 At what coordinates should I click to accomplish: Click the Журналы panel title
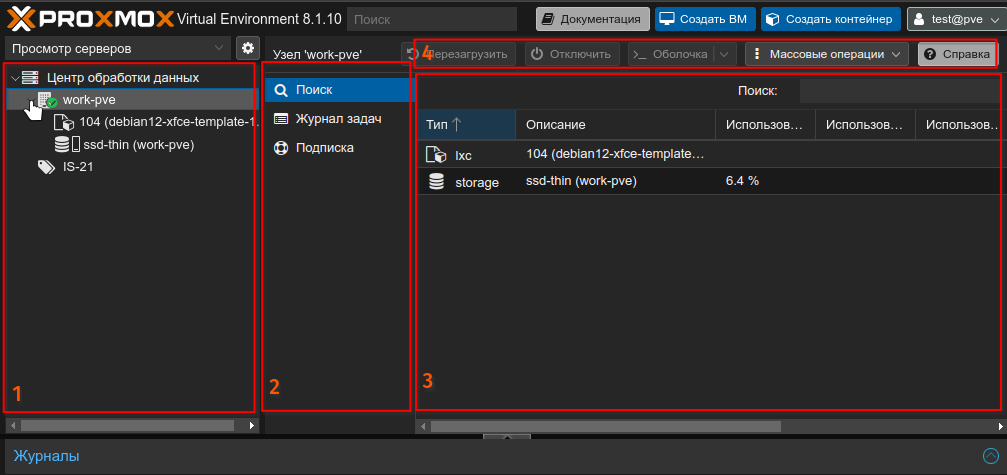tap(46, 456)
